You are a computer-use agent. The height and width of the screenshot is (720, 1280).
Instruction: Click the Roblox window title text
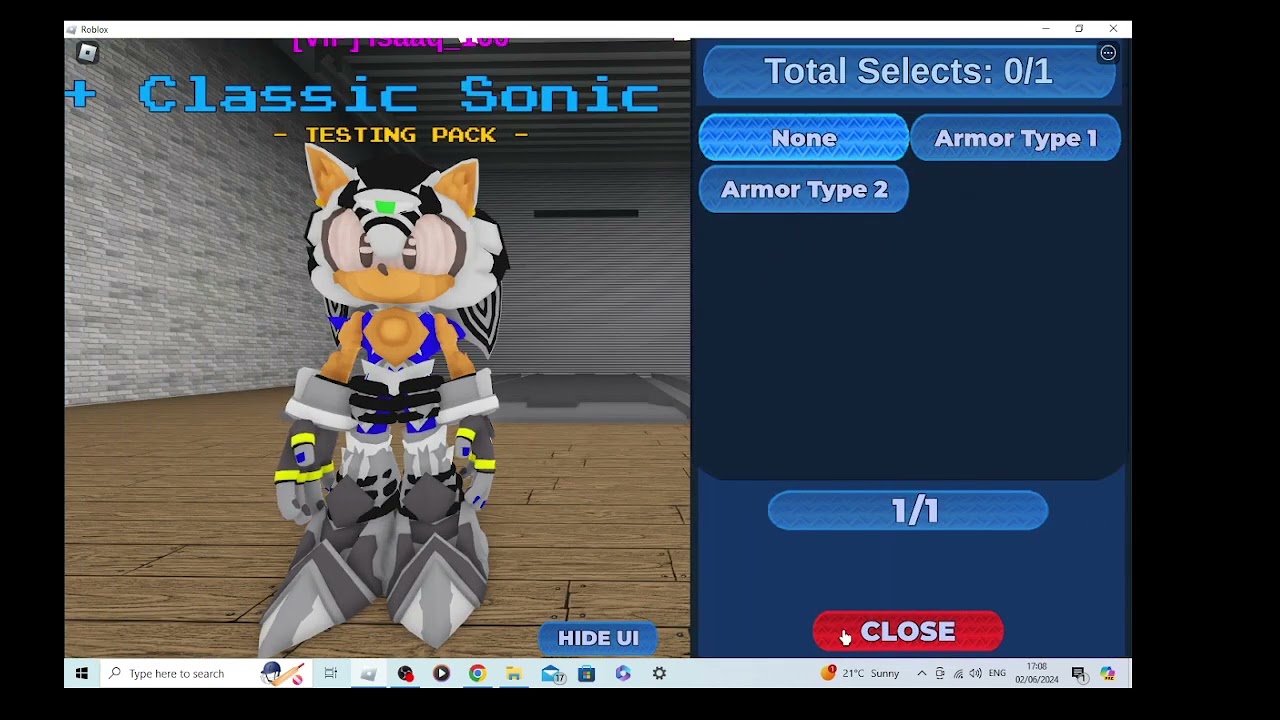[95, 30]
